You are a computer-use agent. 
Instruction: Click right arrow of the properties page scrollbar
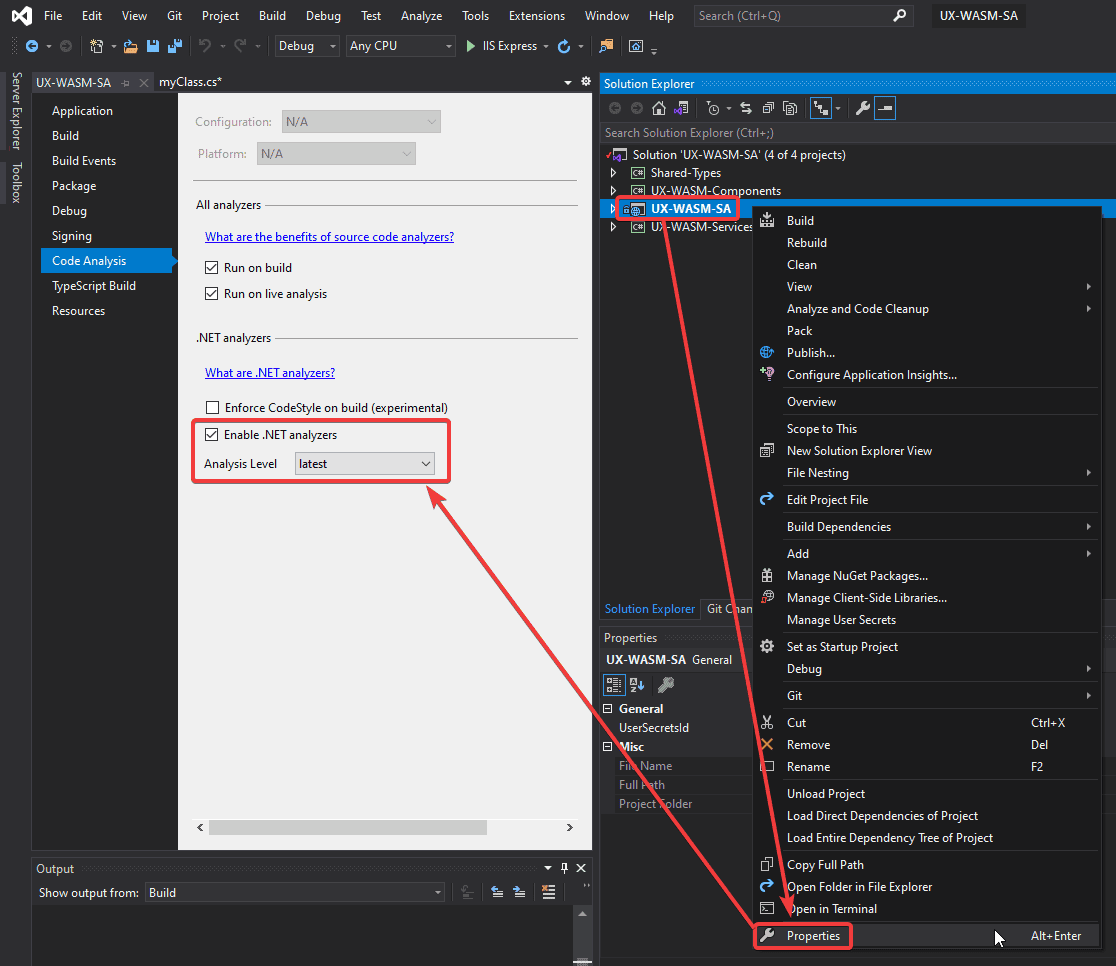pyautogui.click(x=569, y=827)
